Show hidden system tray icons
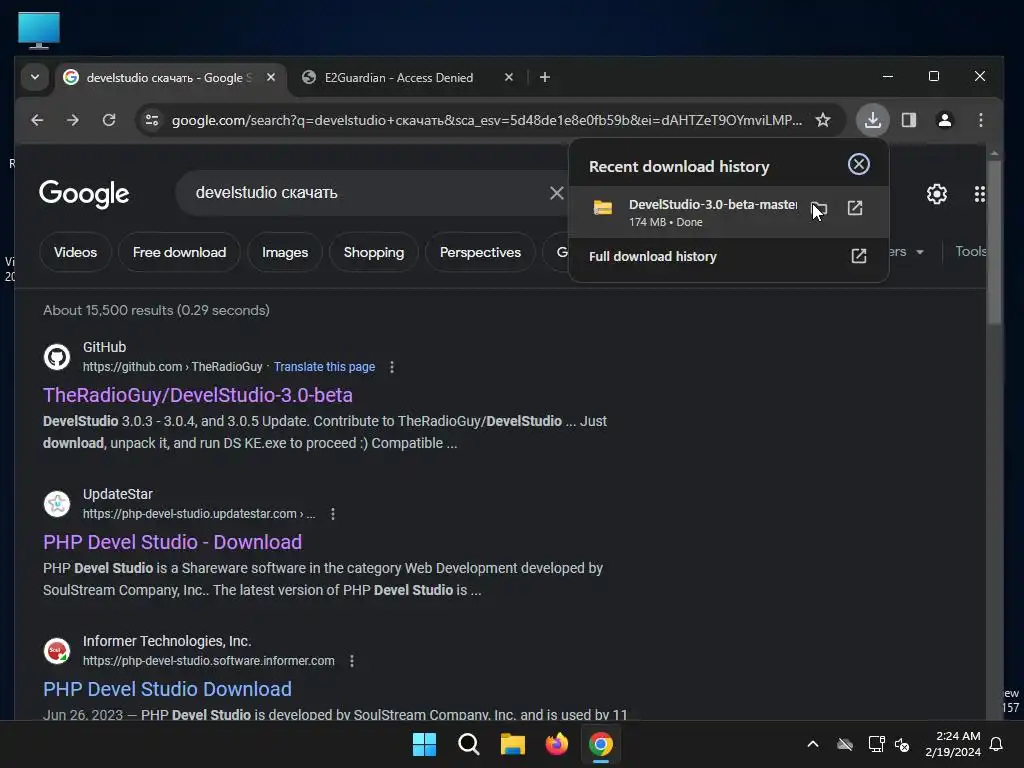Screen dimensions: 1024x768 tap(813, 744)
